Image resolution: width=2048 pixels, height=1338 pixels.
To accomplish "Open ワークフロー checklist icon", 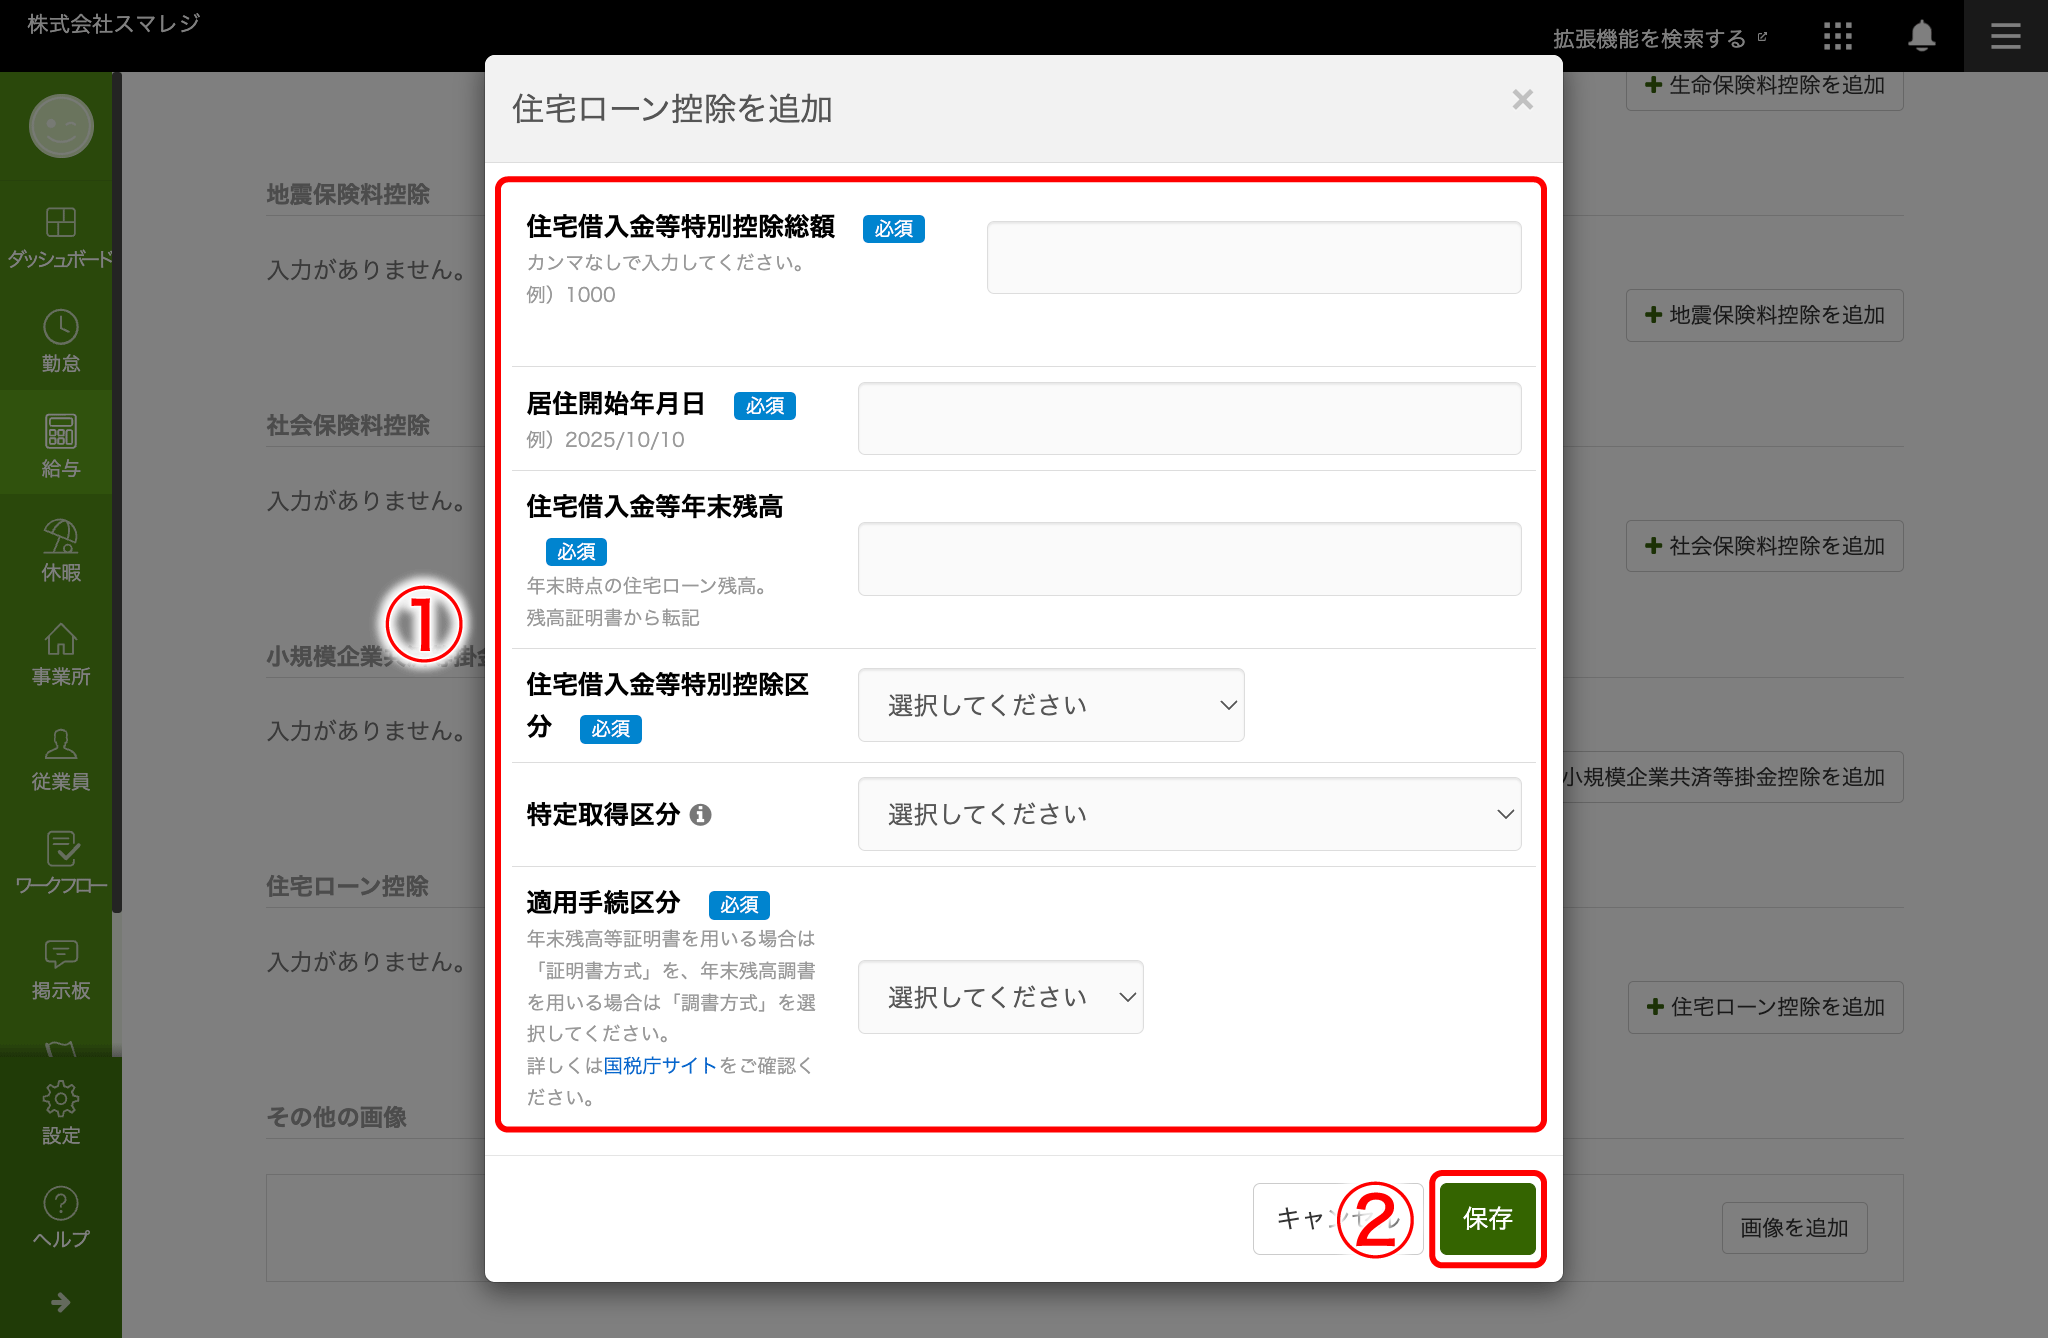I will pyautogui.click(x=62, y=849).
